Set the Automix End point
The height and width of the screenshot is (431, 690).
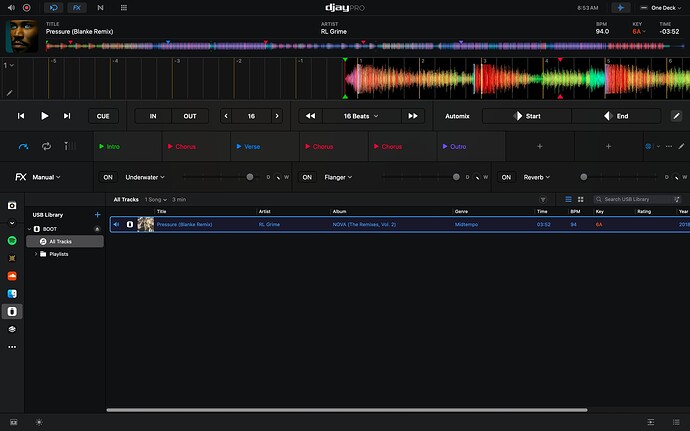616,116
